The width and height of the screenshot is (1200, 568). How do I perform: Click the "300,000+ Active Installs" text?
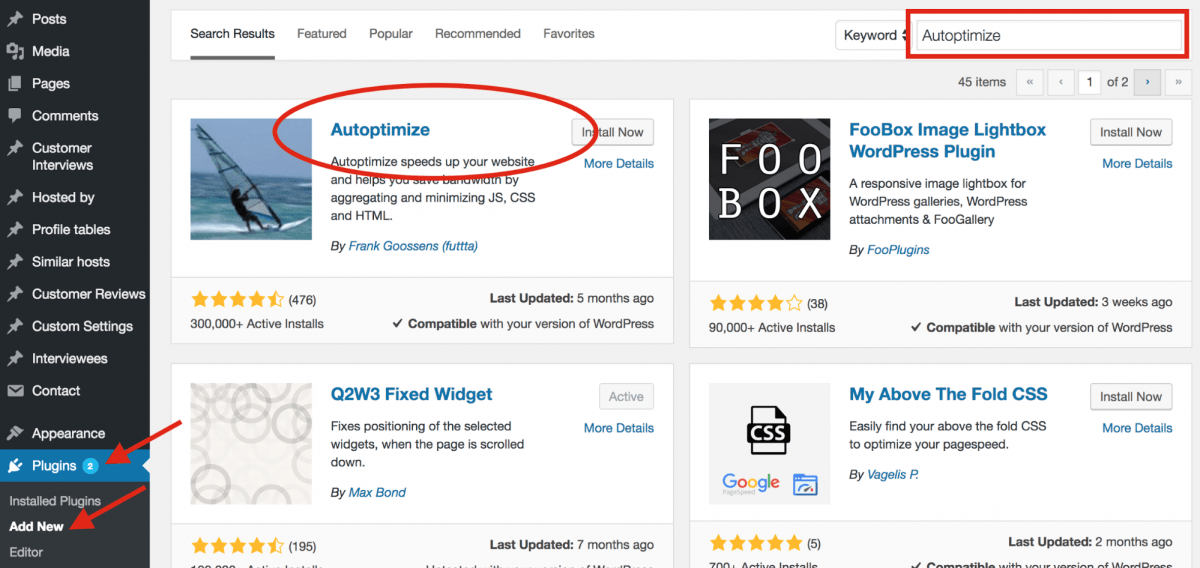pyautogui.click(x=257, y=324)
